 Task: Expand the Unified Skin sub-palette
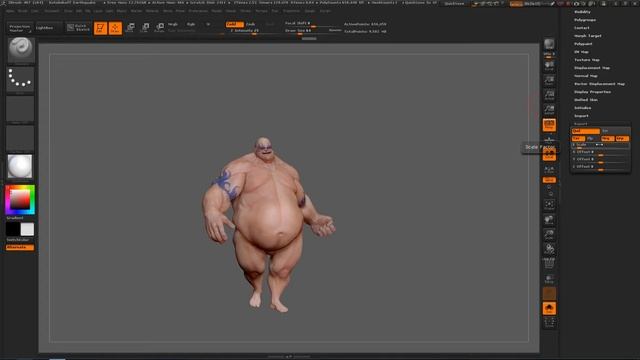[586, 100]
